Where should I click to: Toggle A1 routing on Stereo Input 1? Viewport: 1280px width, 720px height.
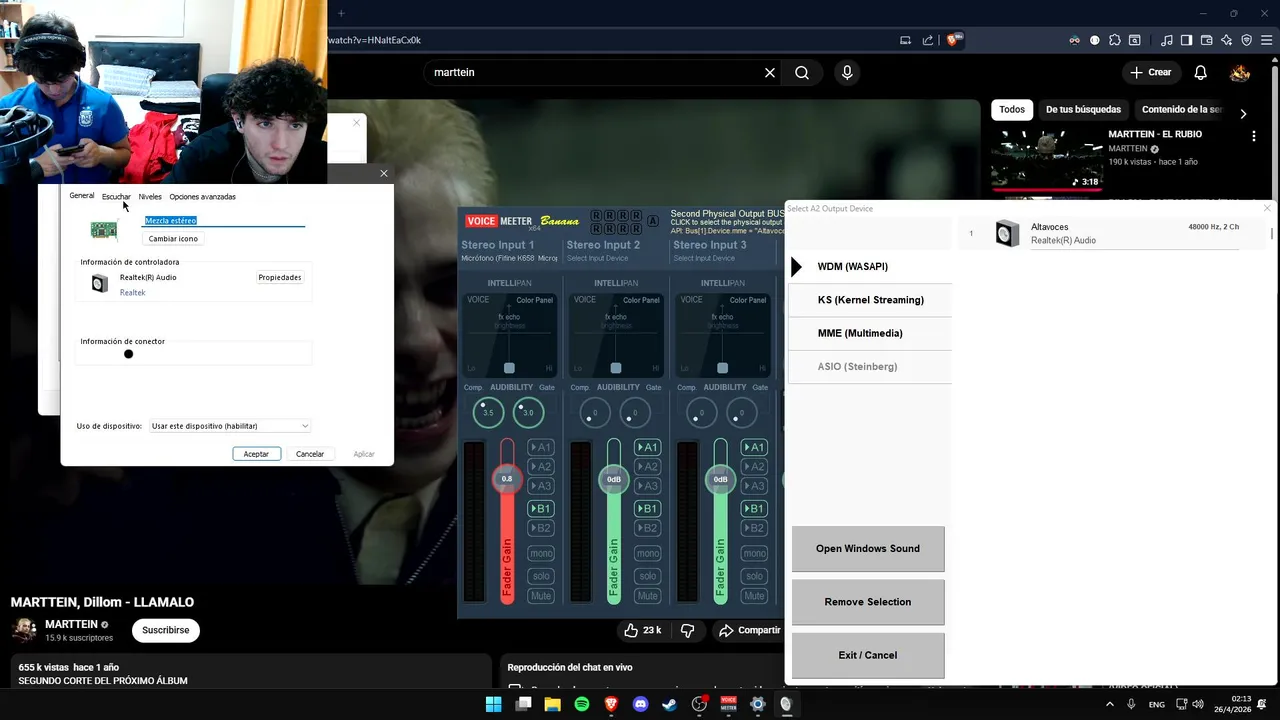tap(540, 447)
